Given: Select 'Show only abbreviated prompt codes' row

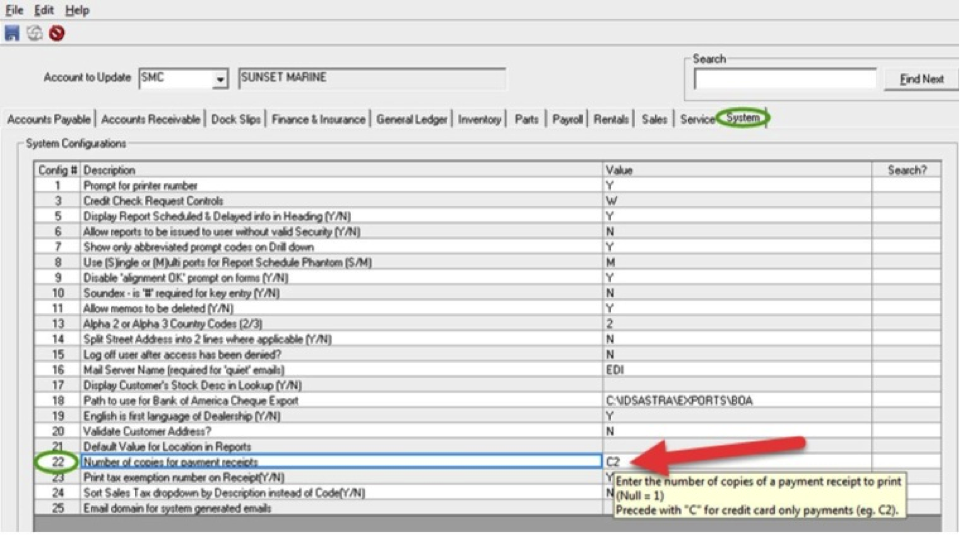Looking at the screenshot, I should 488,247.
